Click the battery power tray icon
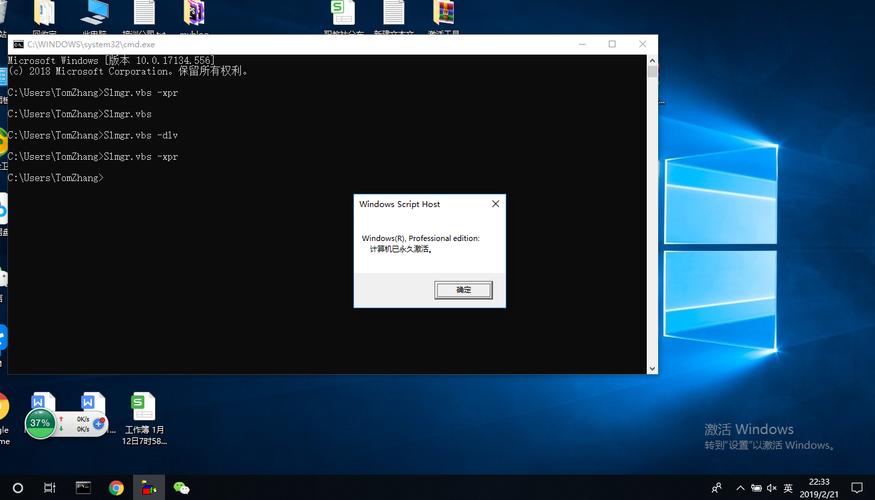This screenshot has height=500, width=875. click(756, 488)
